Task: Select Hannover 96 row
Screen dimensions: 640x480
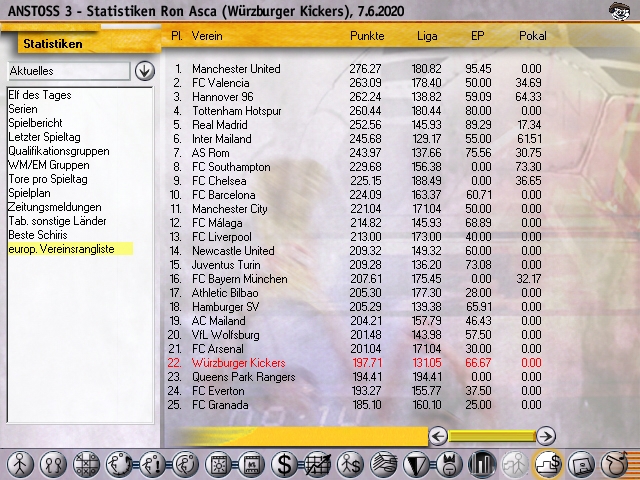Action: [x=355, y=97]
